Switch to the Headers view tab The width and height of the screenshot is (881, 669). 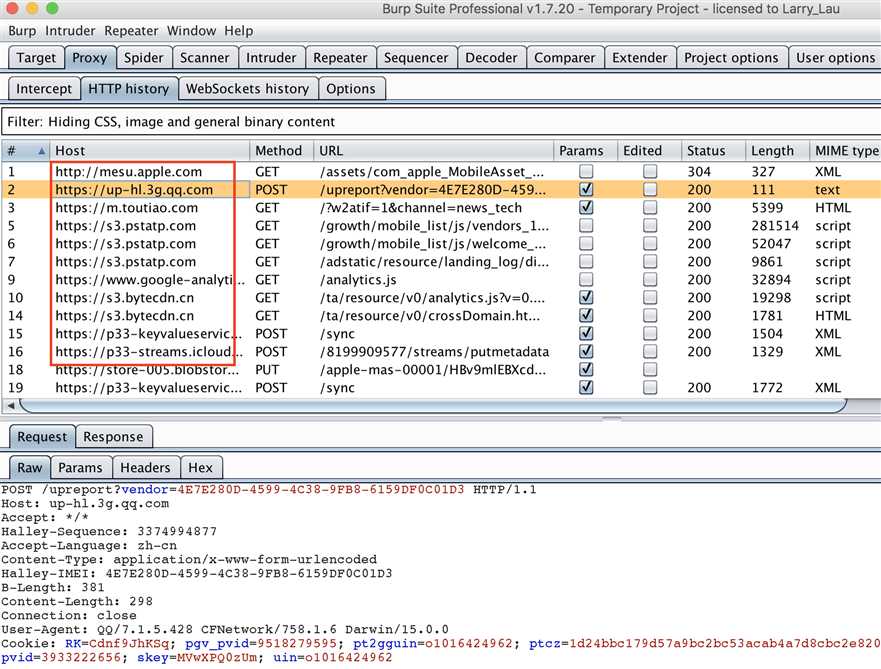tap(145, 467)
